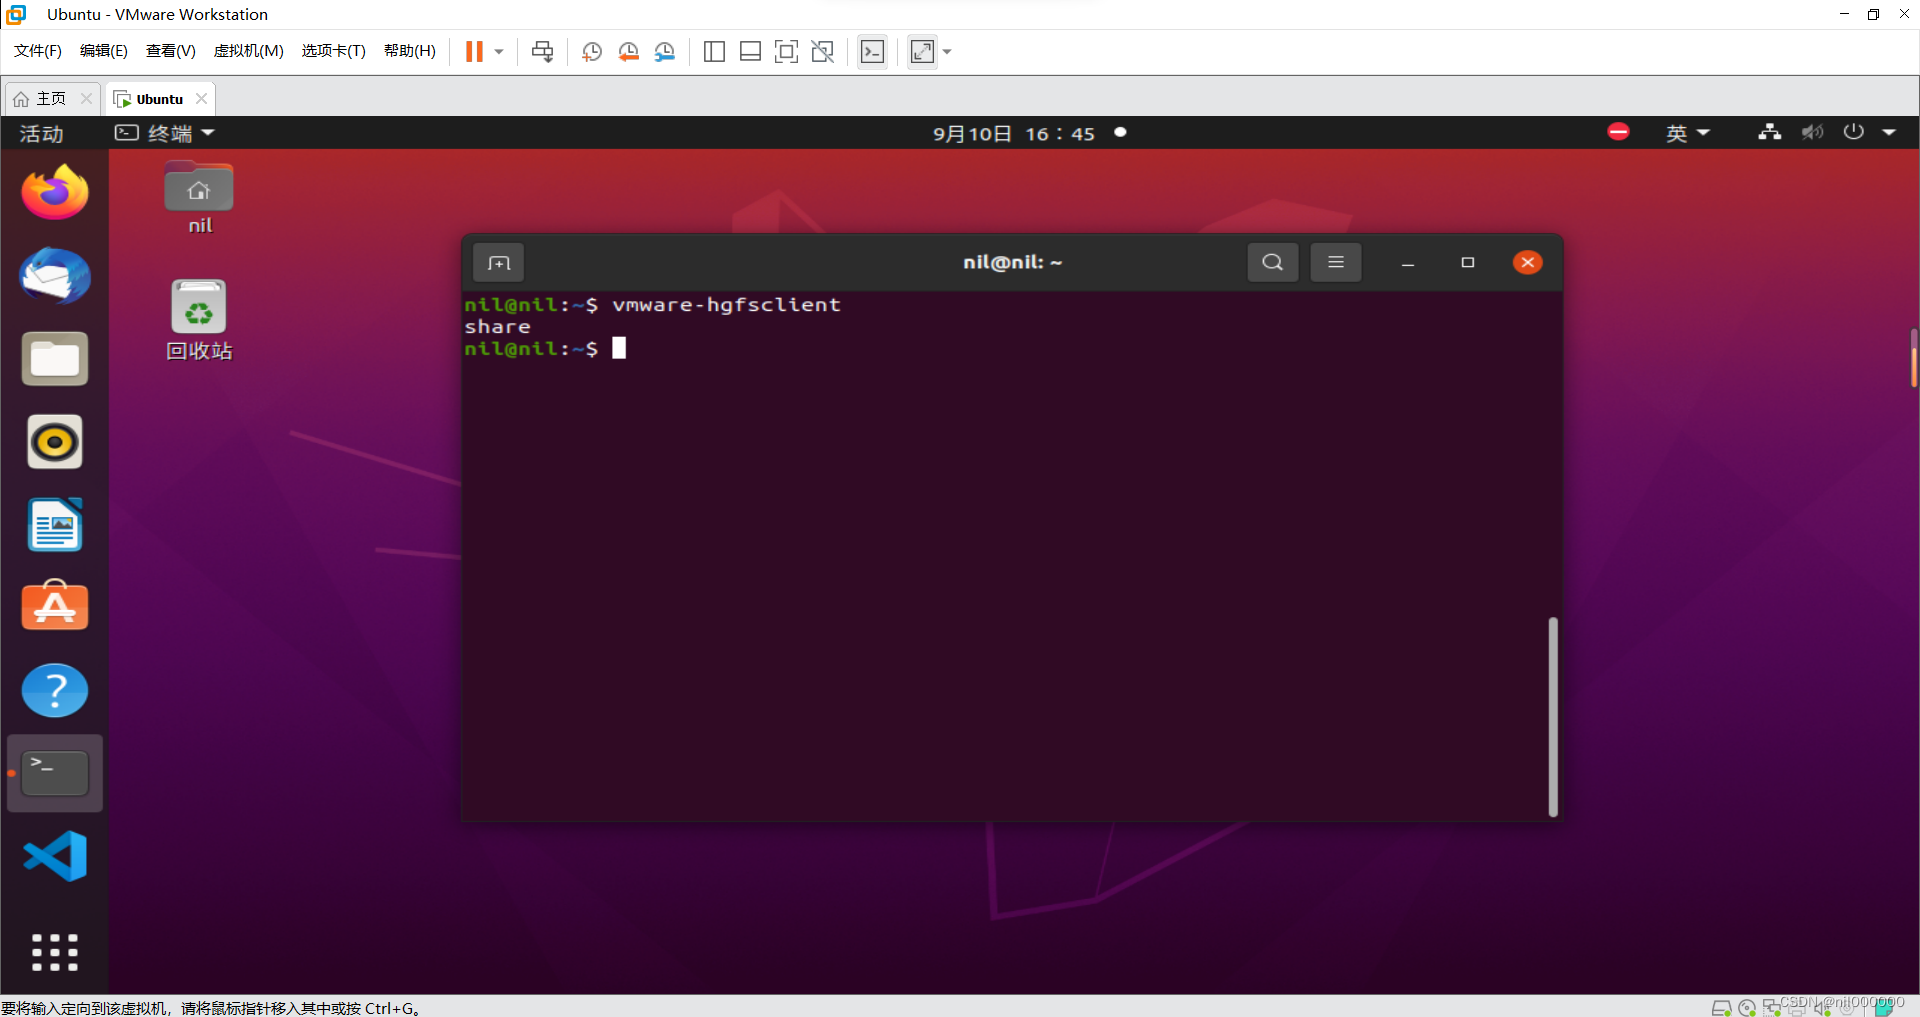
Task: Open the 选项卡(T) menu
Action: 334,51
